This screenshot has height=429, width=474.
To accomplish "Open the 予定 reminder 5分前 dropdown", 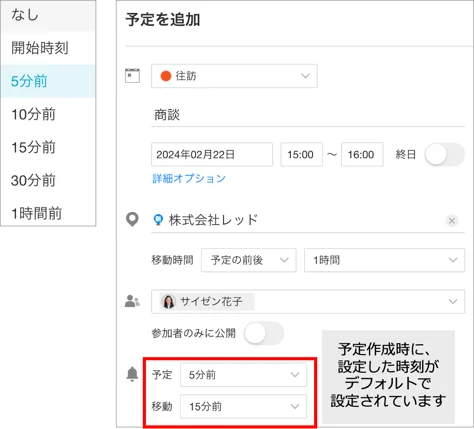I will pyautogui.click(x=243, y=375).
